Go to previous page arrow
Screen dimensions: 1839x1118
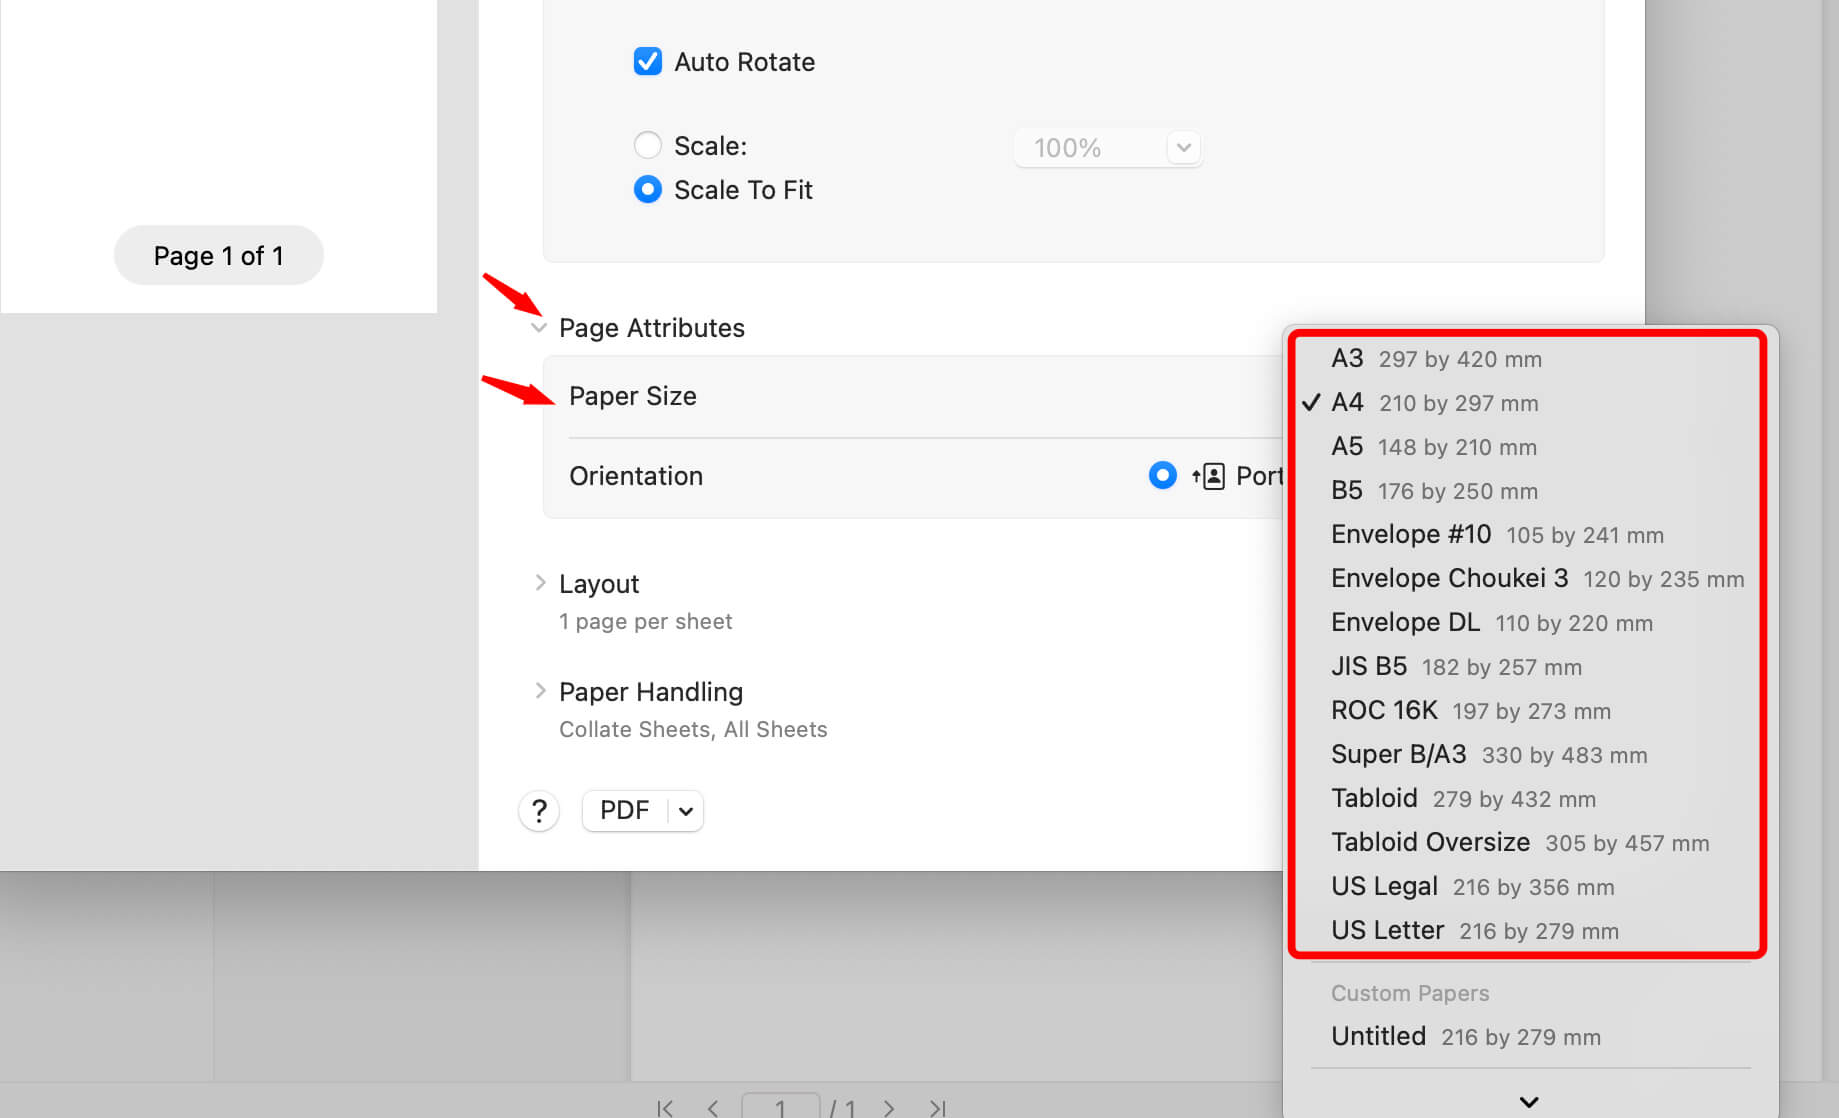pos(713,1108)
